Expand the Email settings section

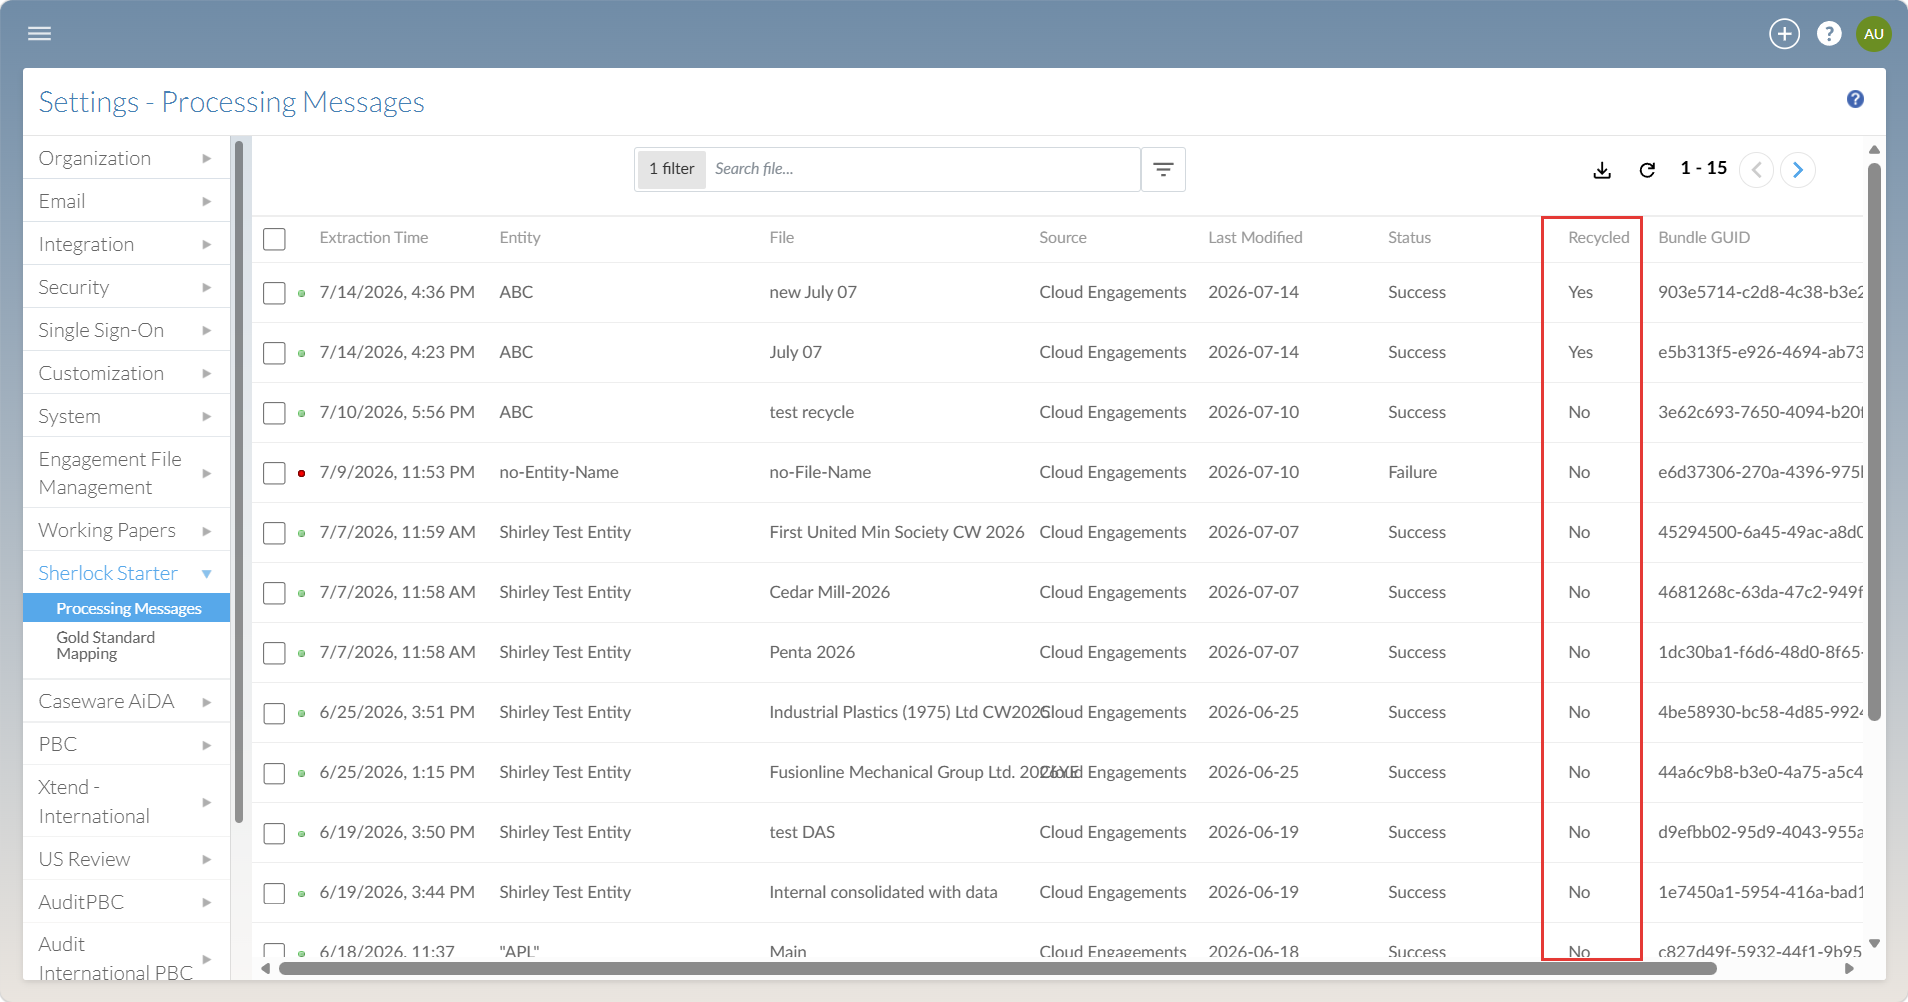tap(126, 201)
